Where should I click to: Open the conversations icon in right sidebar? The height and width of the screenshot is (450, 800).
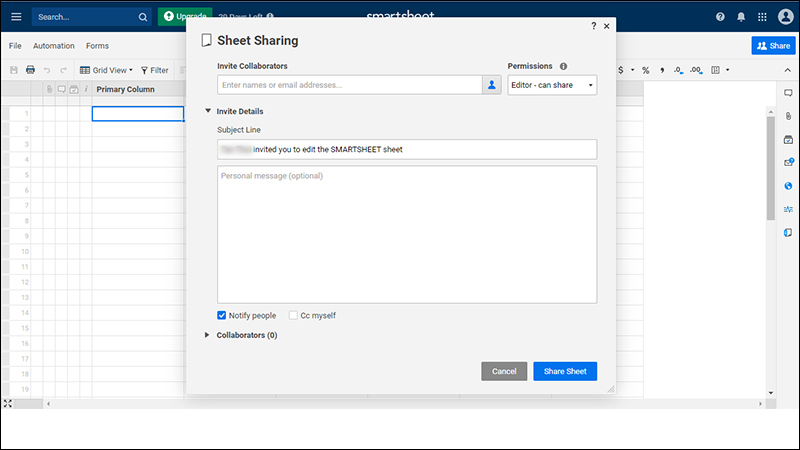pyautogui.click(x=788, y=93)
